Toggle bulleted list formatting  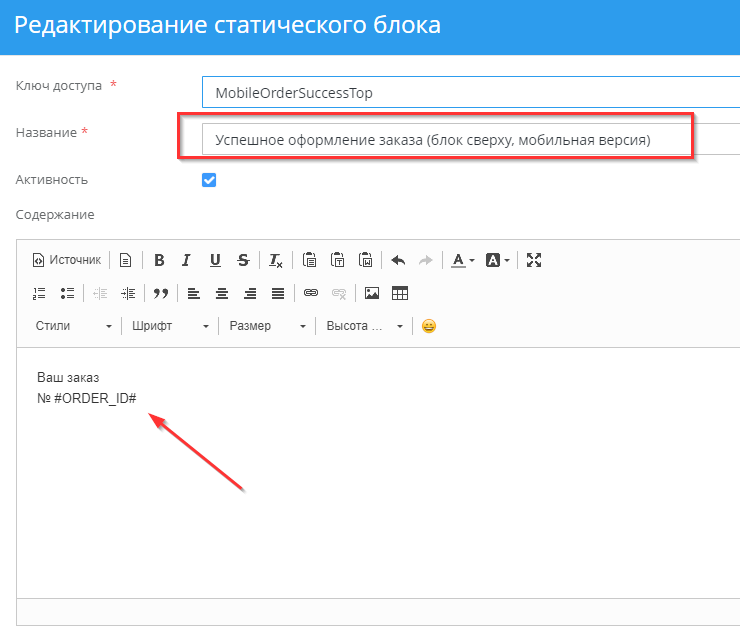click(68, 293)
